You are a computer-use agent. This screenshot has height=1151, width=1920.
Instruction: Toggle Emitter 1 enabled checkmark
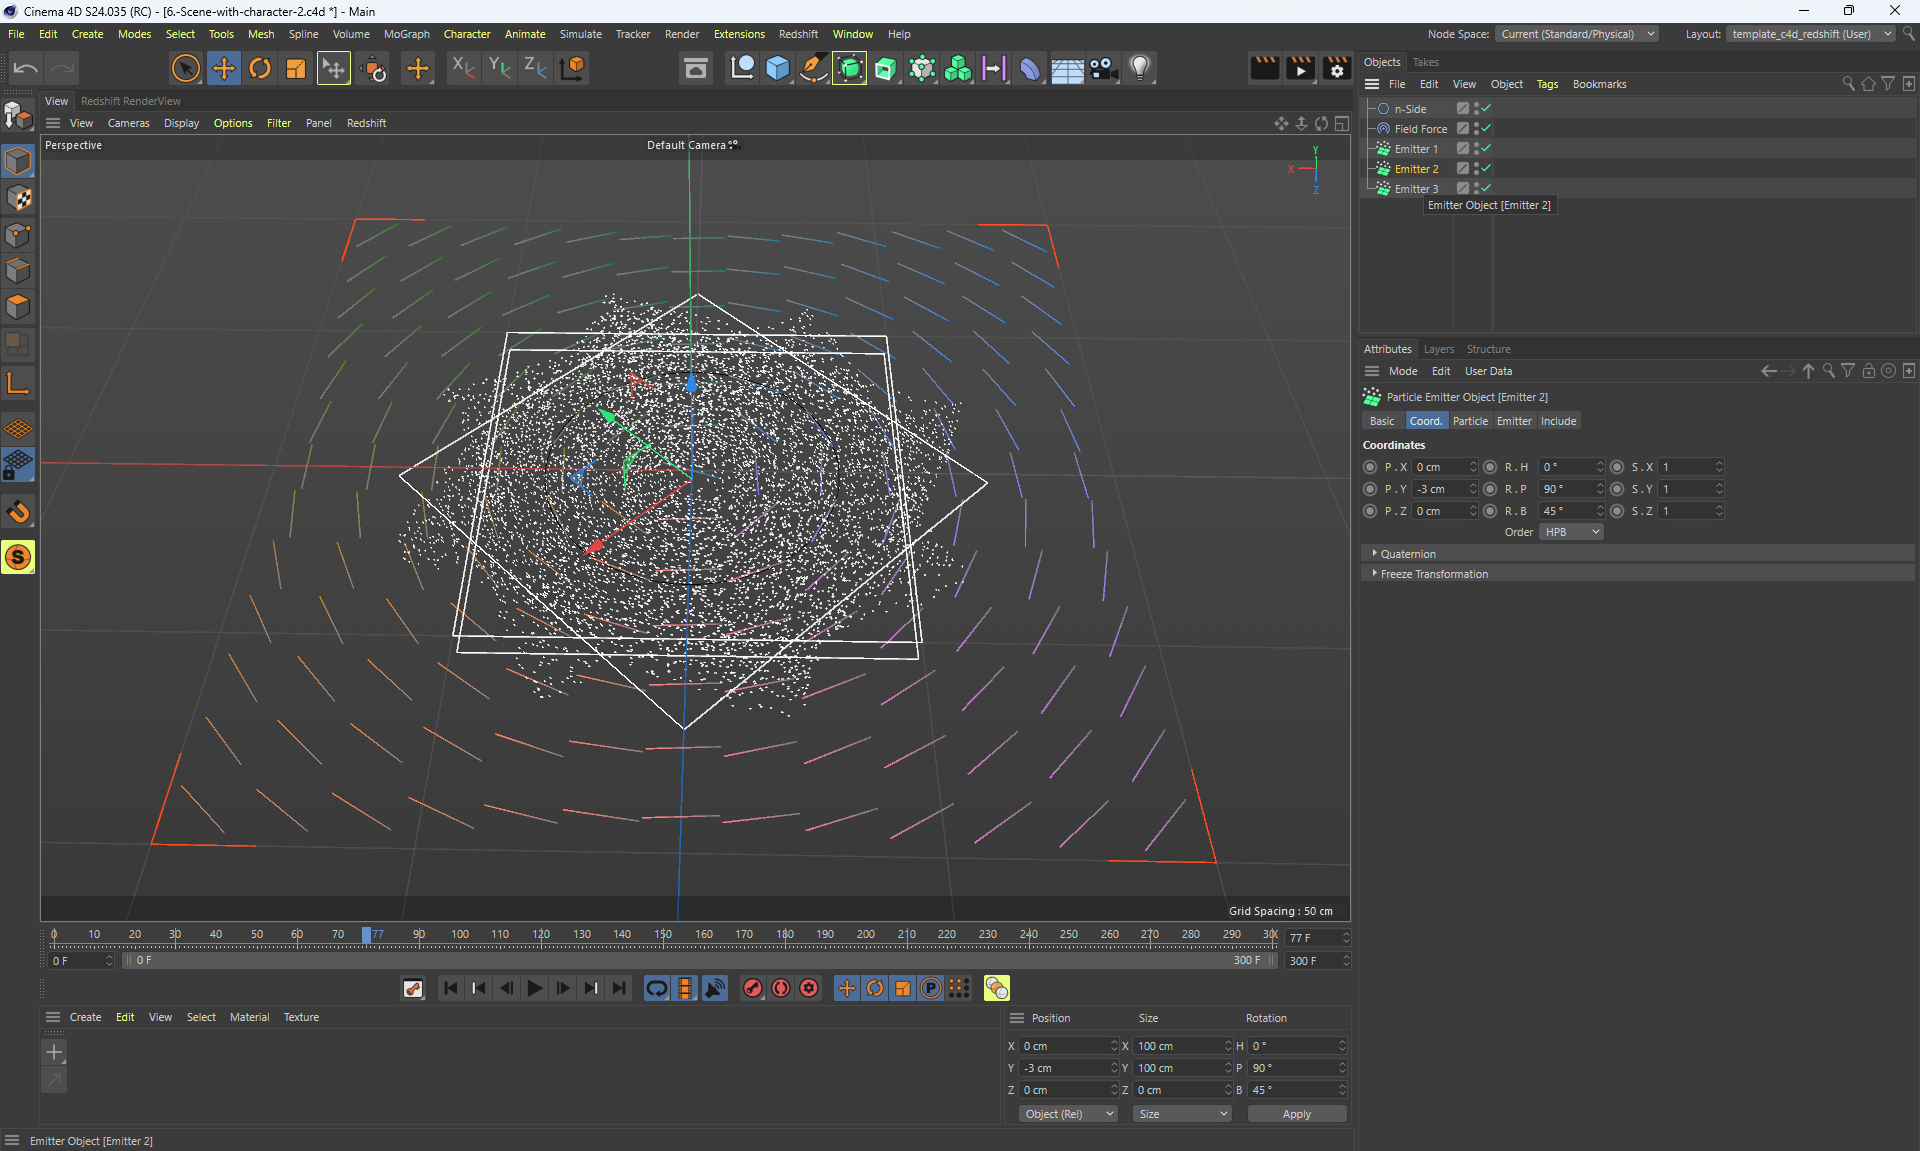[x=1487, y=148]
